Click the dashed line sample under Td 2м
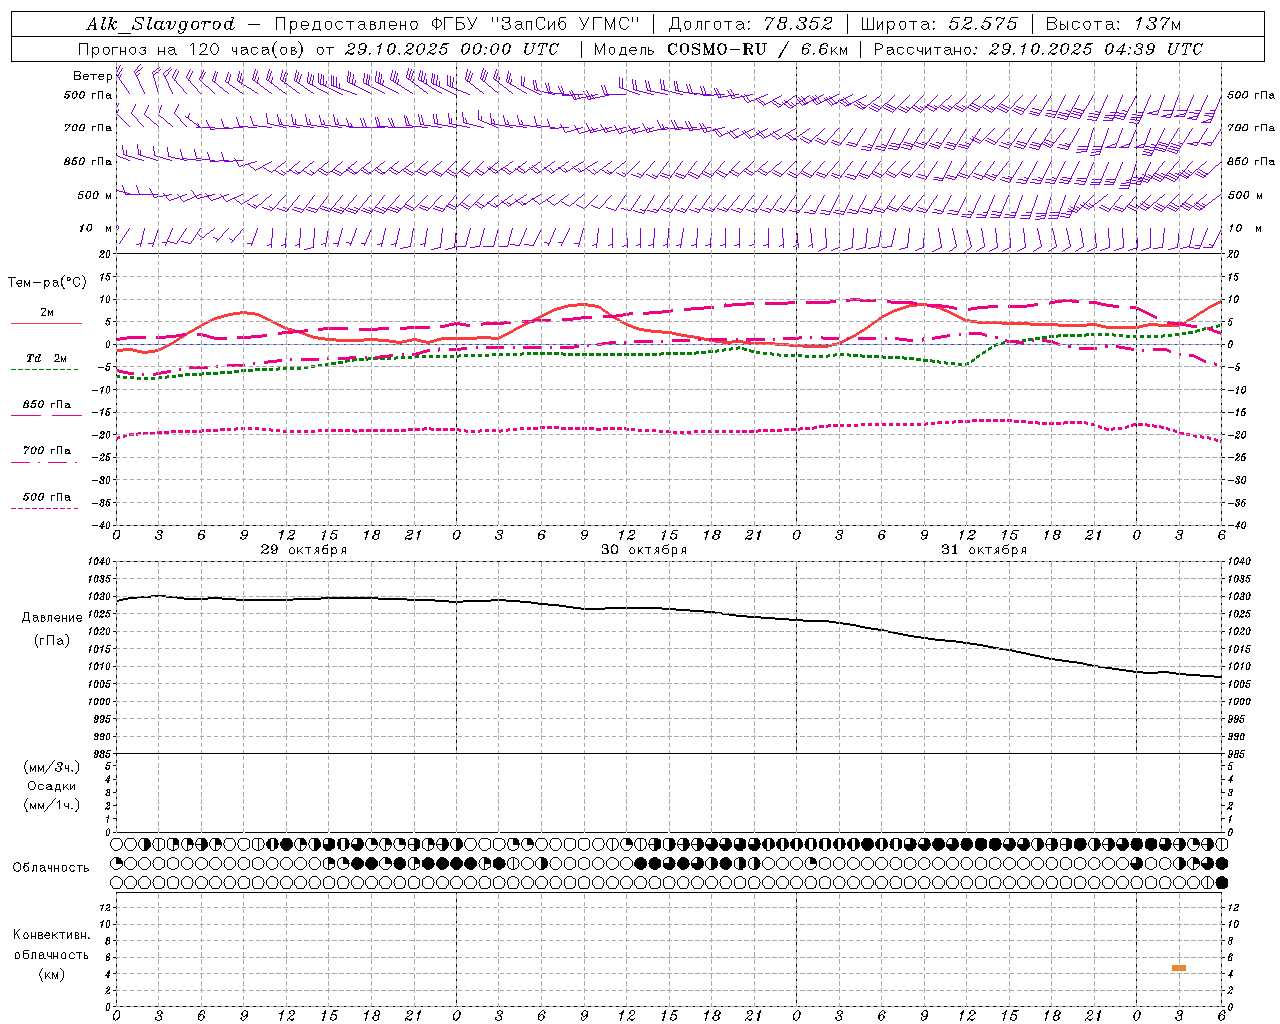This screenshot has width=1280, height=1024. pyautogui.click(x=44, y=369)
